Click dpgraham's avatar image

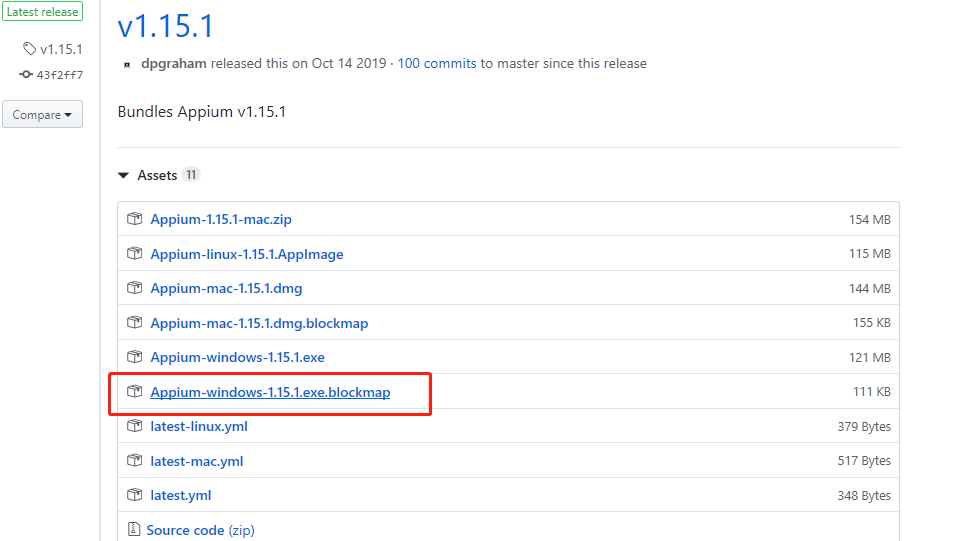[127, 64]
